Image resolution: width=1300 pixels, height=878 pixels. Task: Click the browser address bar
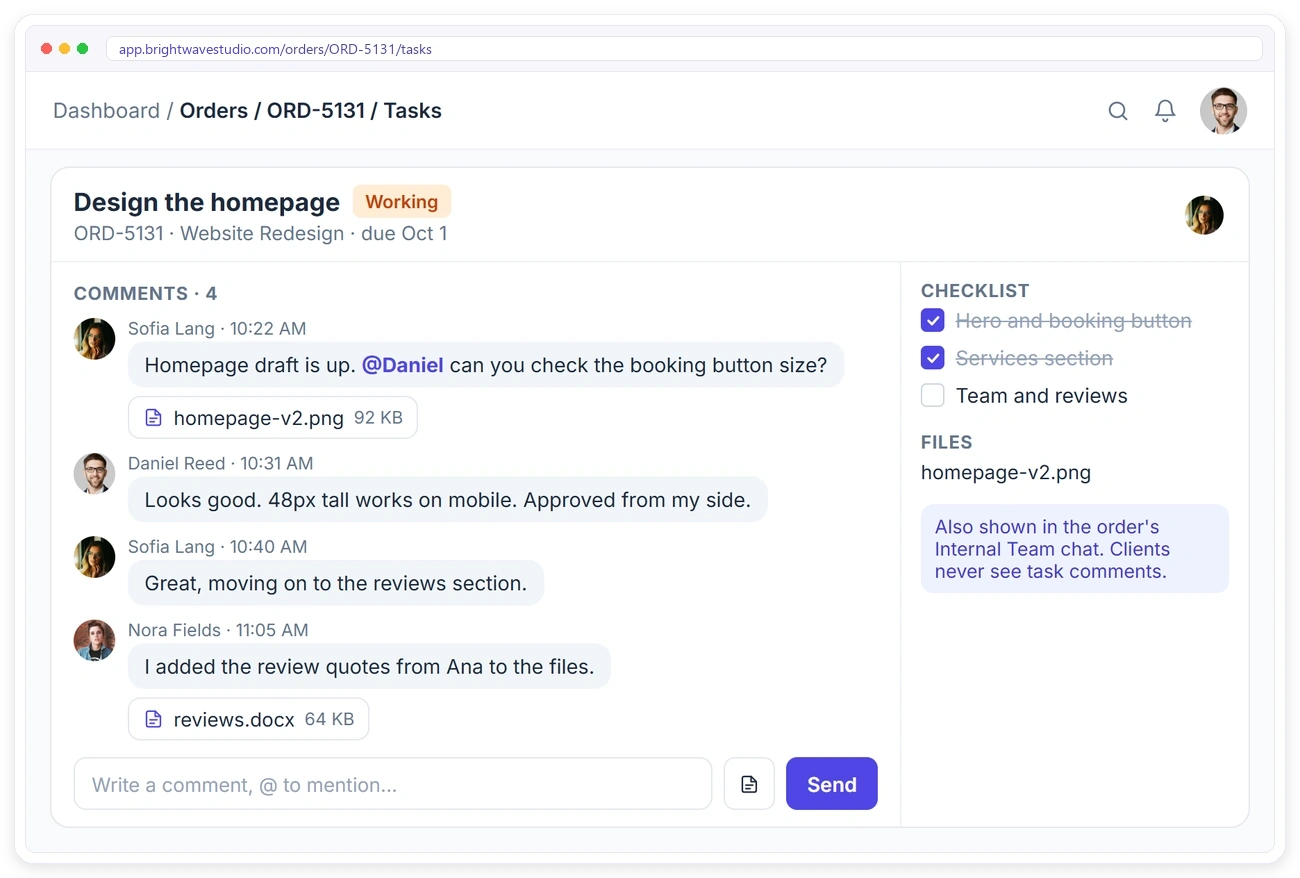(684, 49)
